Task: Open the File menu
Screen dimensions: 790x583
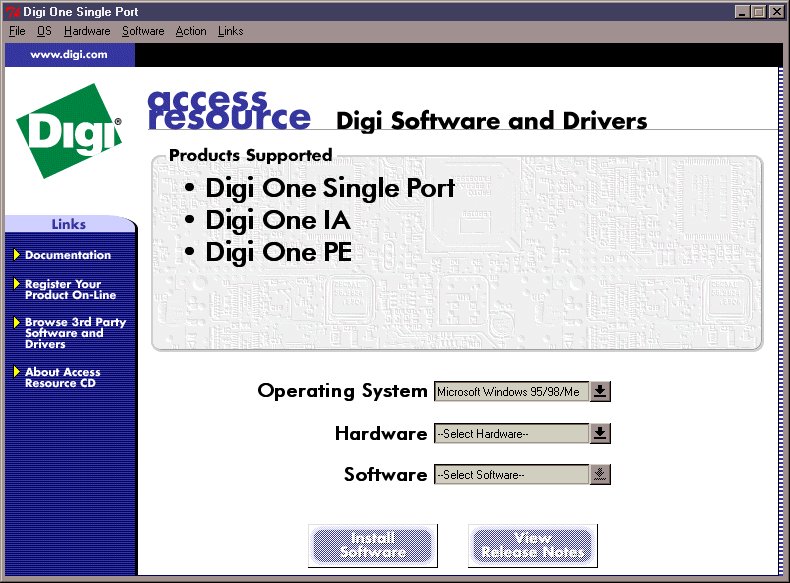Action: [x=17, y=31]
